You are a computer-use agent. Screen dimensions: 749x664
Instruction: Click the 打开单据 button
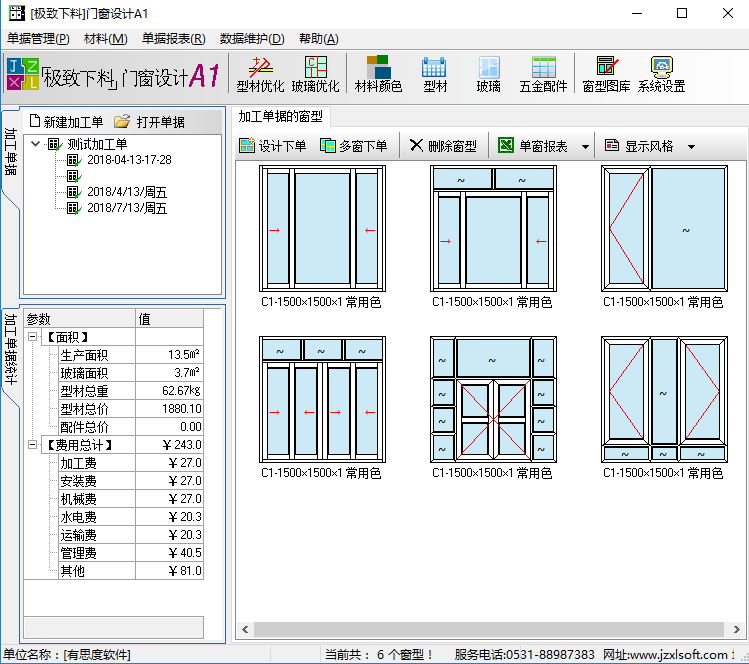[x=150, y=122]
